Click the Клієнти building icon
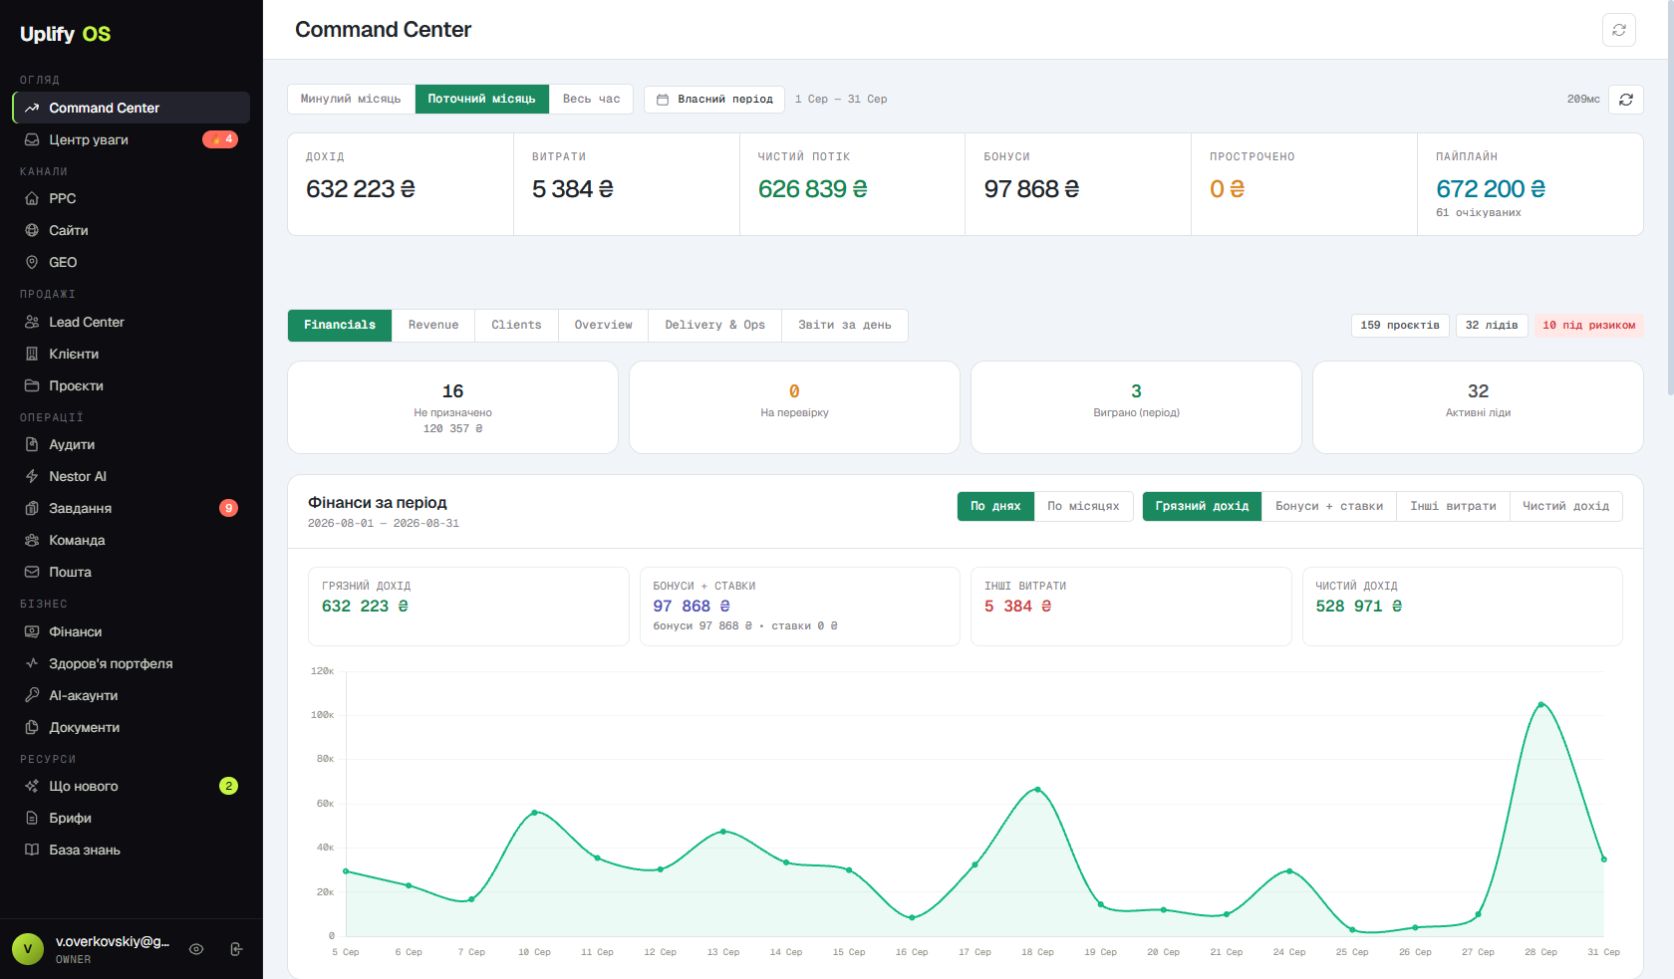Viewport: 1674px width, 979px height. 32,354
